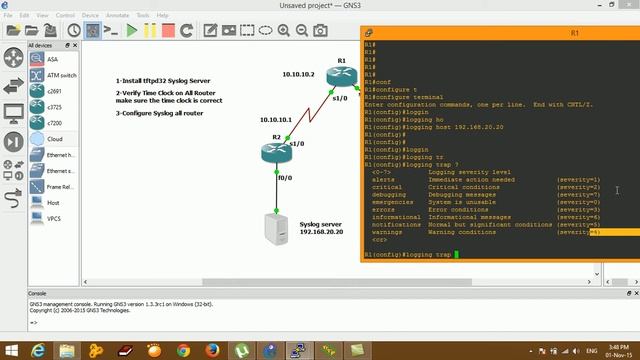
Task: Click the Zoom in magnifier icon
Action: 284,31
